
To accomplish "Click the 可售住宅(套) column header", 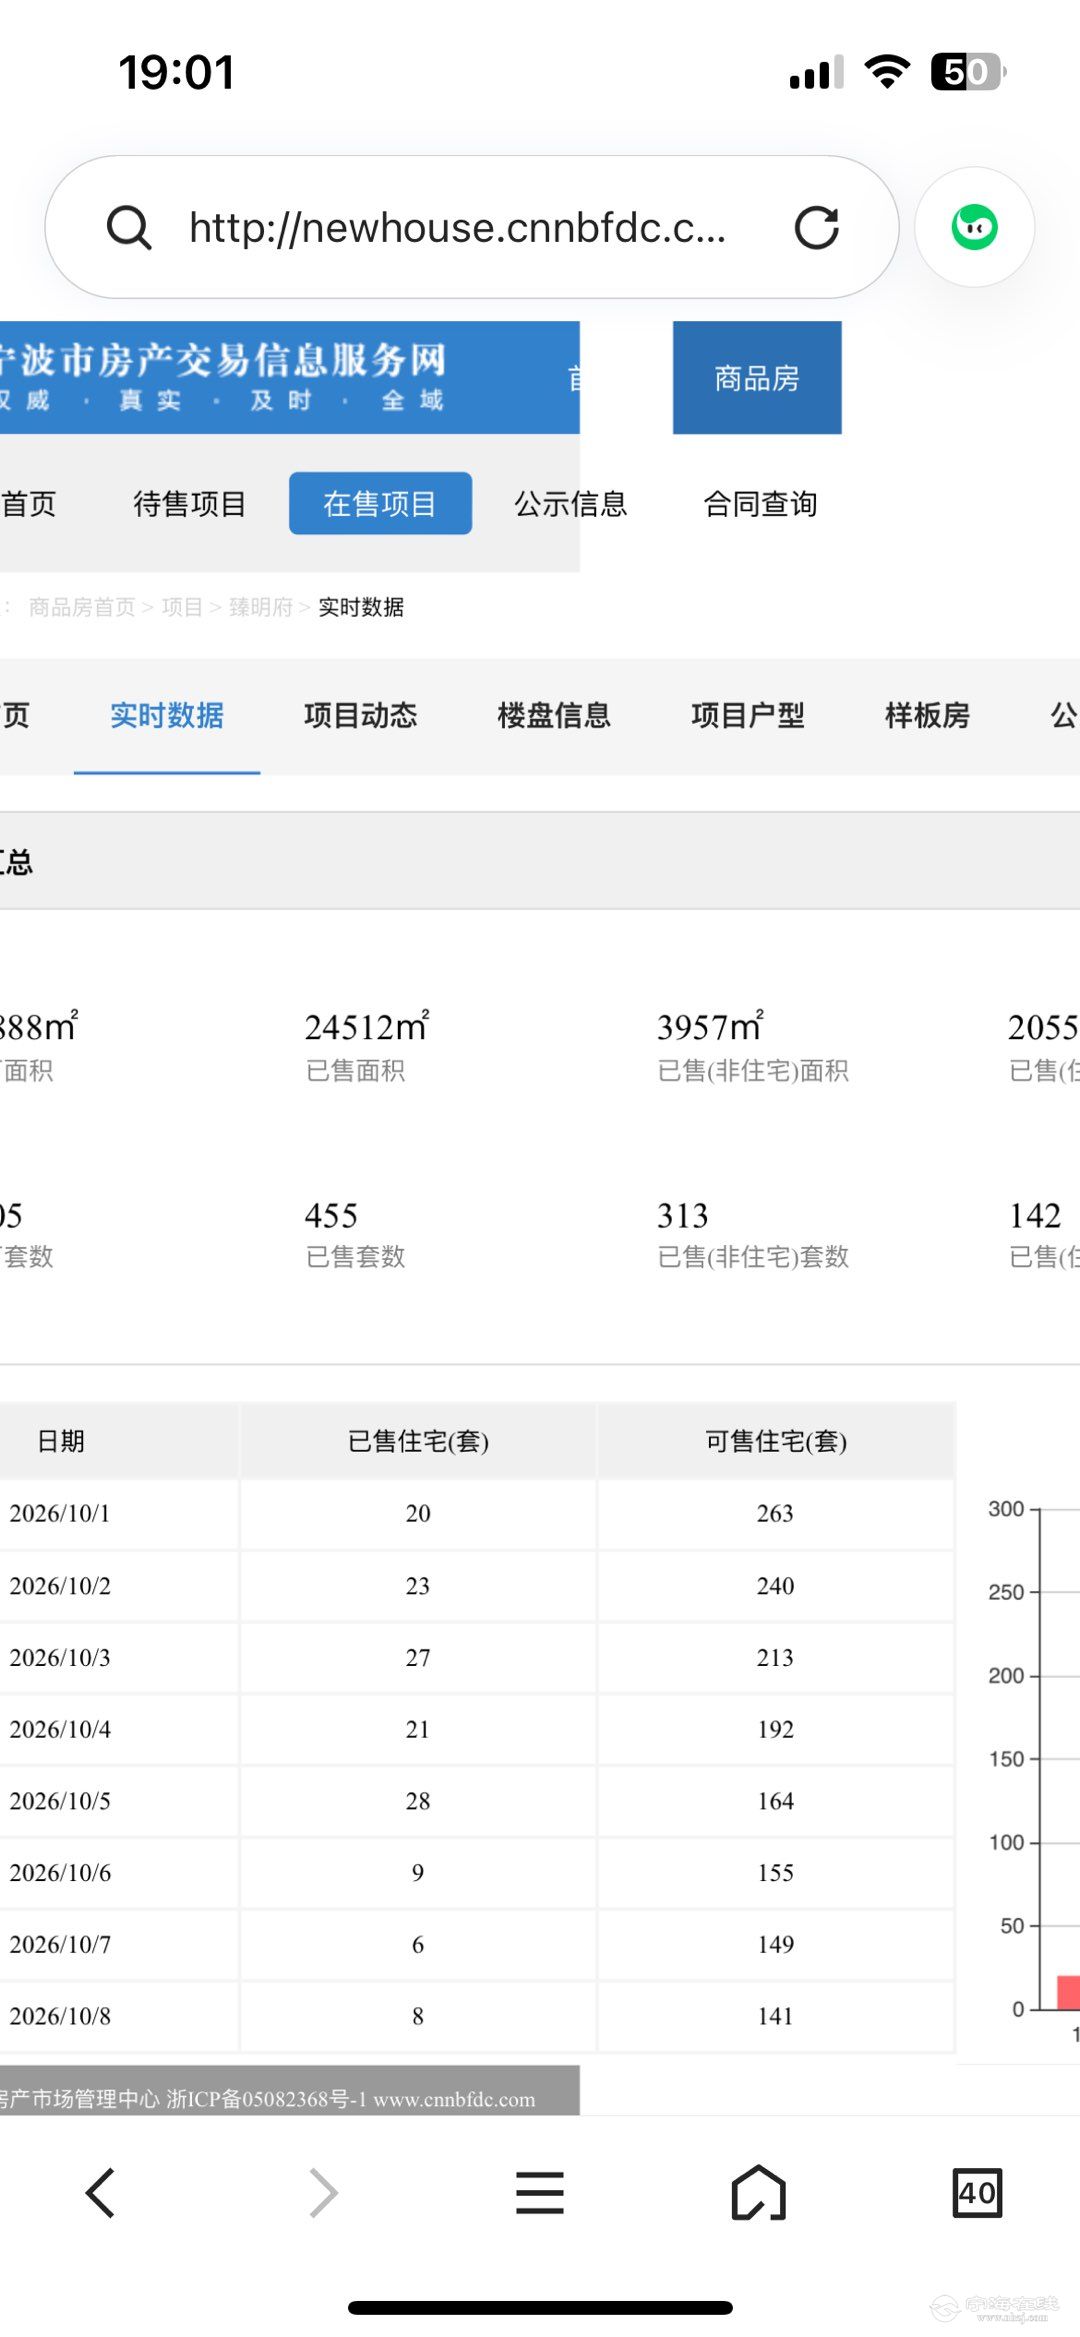I will pos(776,1441).
